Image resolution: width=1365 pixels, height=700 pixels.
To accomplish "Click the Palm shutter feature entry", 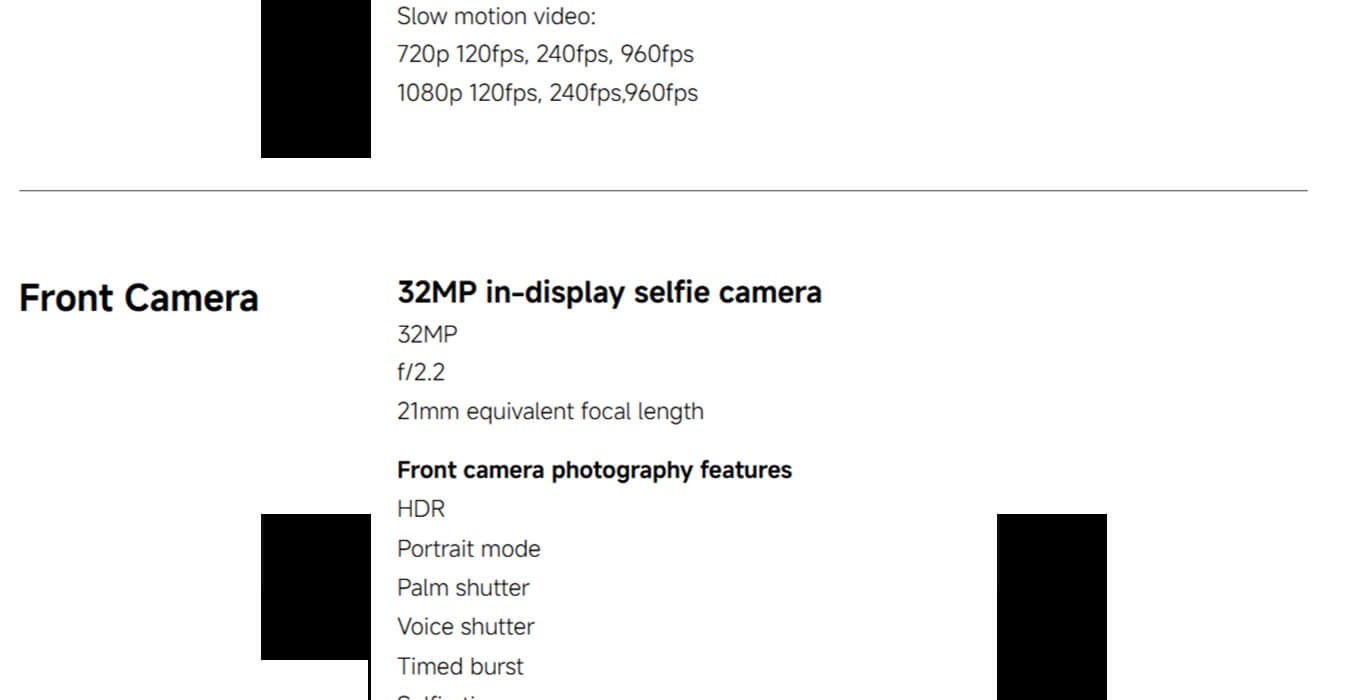I will [x=463, y=588].
